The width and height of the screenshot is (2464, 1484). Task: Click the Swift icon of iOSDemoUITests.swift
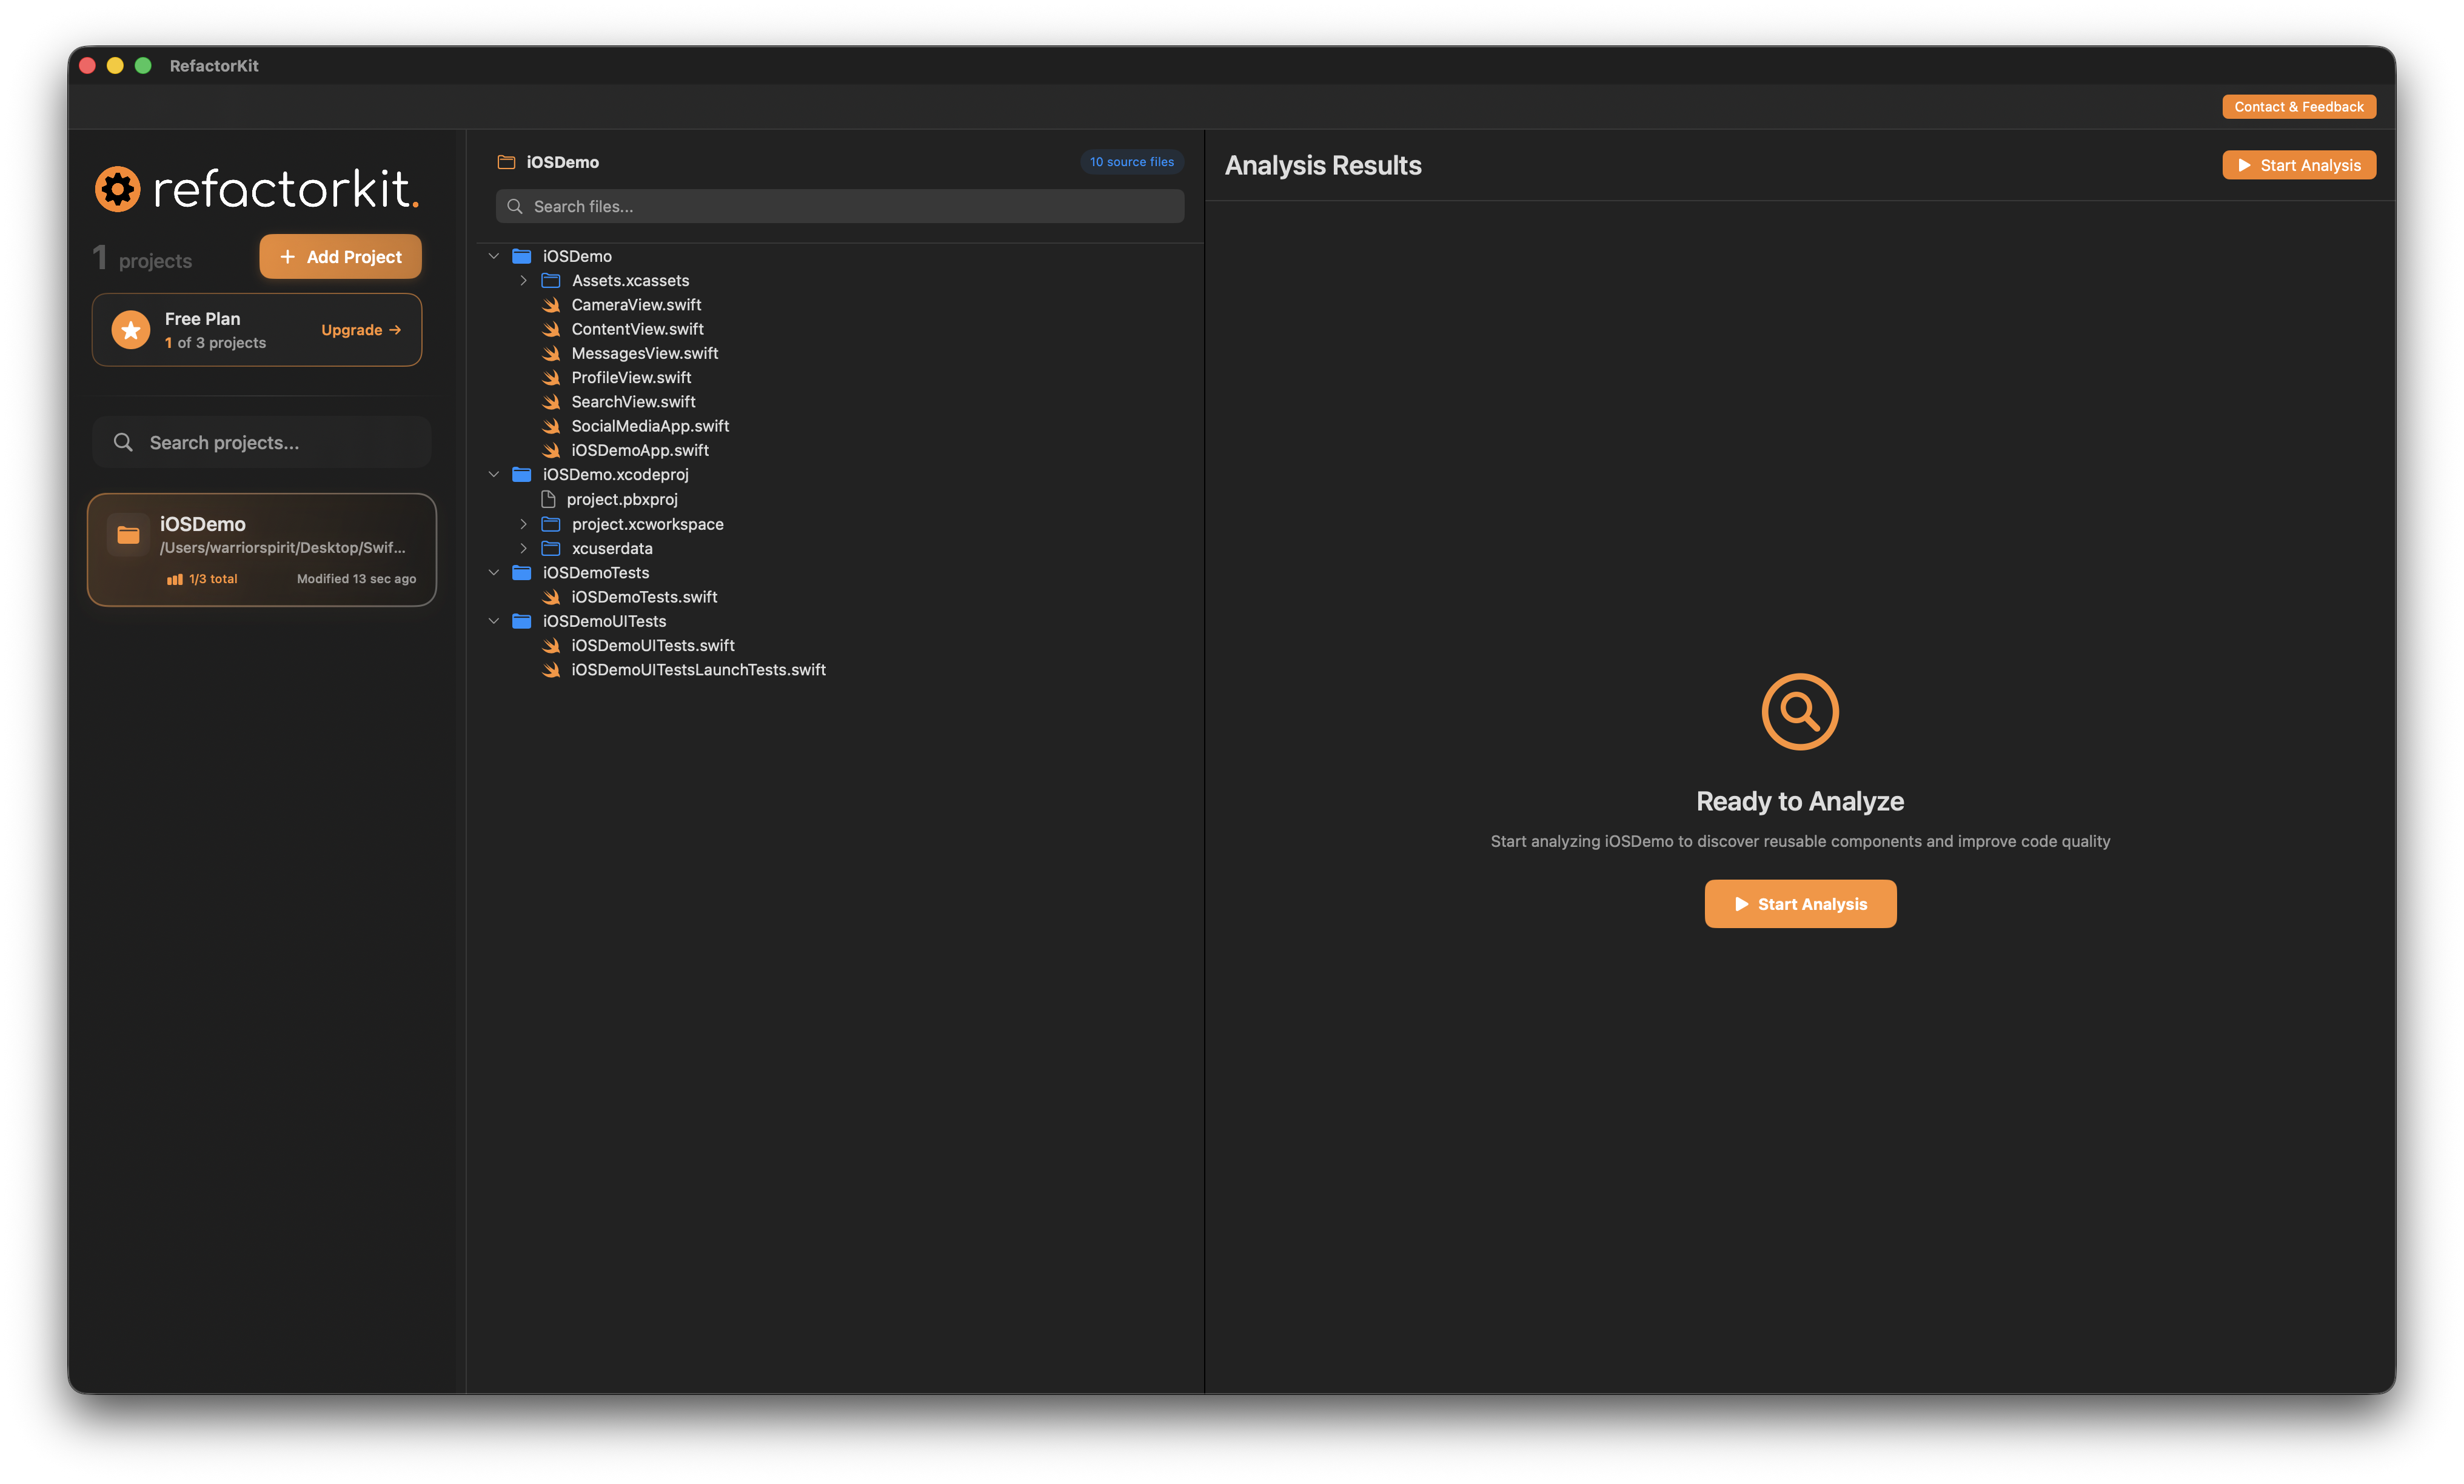pyautogui.click(x=551, y=645)
